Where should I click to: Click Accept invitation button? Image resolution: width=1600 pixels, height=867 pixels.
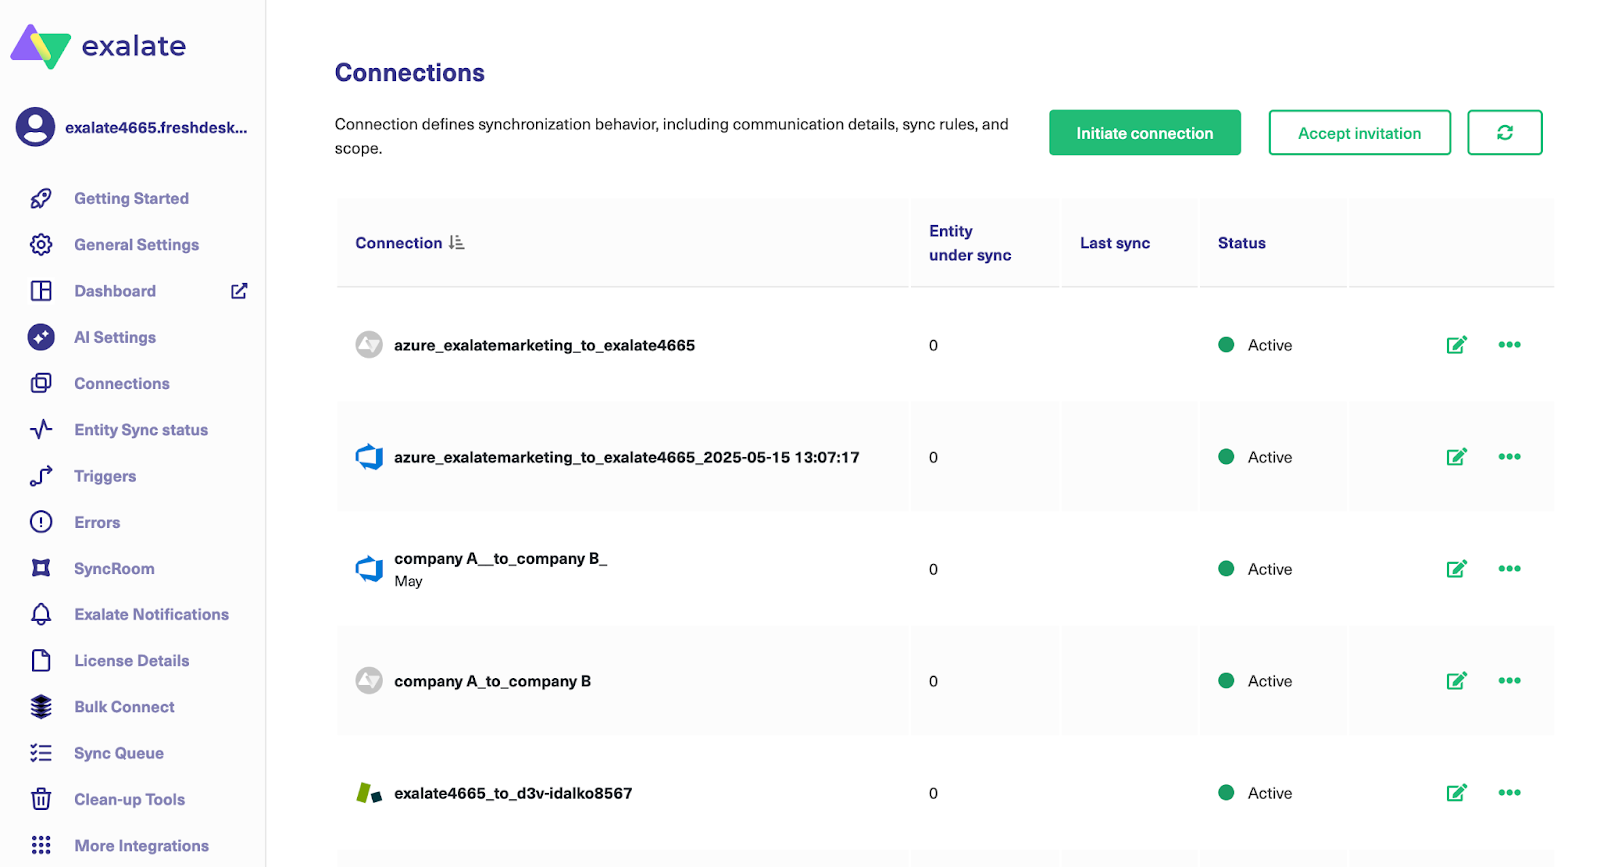(x=1359, y=132)
